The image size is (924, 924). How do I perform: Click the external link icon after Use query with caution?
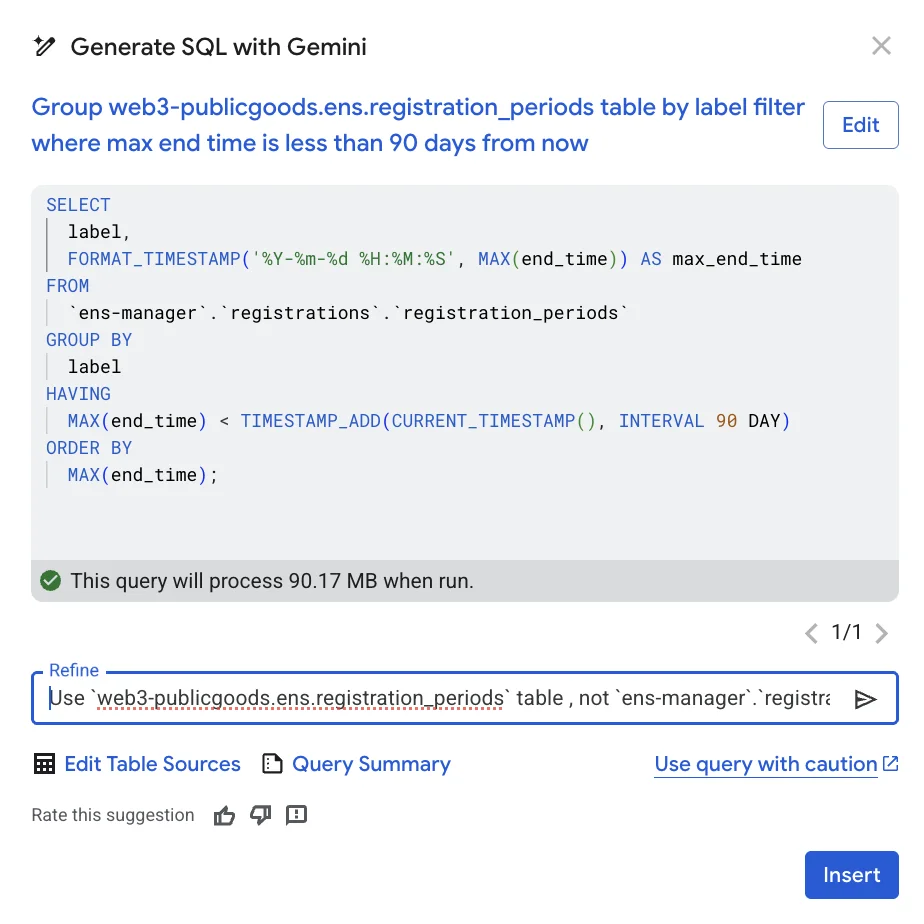tap(890, 763)
